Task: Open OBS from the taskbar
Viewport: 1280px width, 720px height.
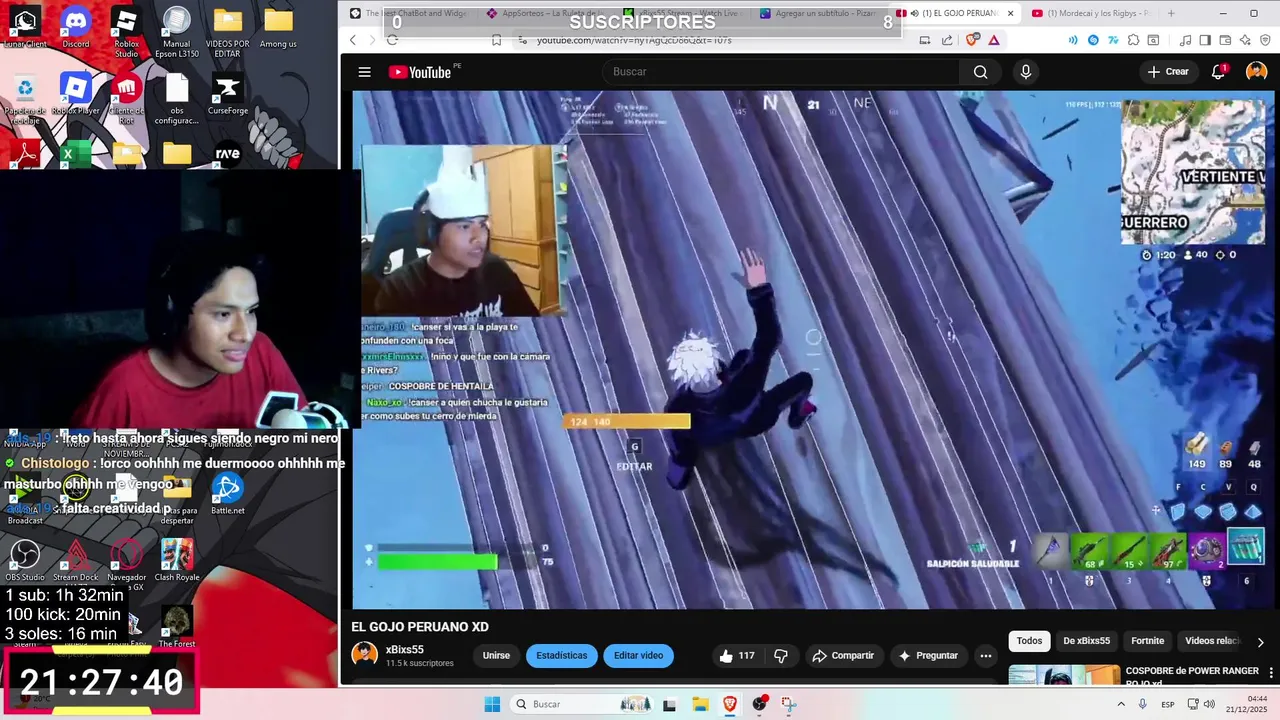Action: (x=760, y=704)
